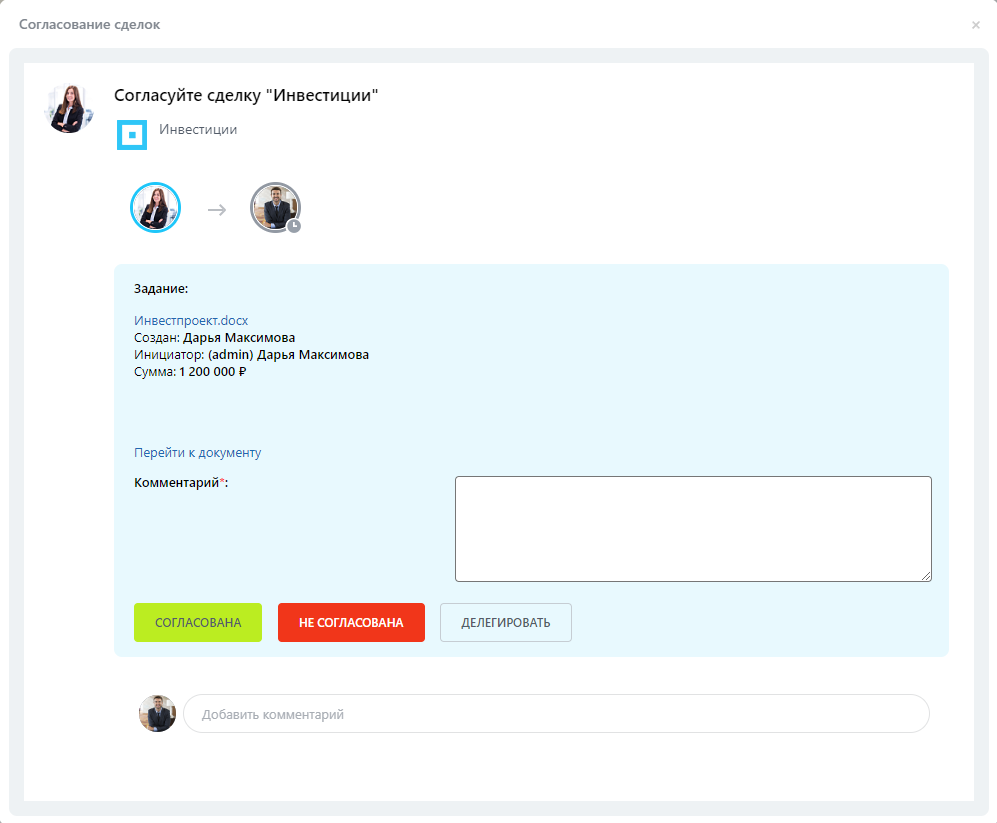Close the Согласование сделок dialog
Screen dimensions: 997x823
click(x=975, y=25)
